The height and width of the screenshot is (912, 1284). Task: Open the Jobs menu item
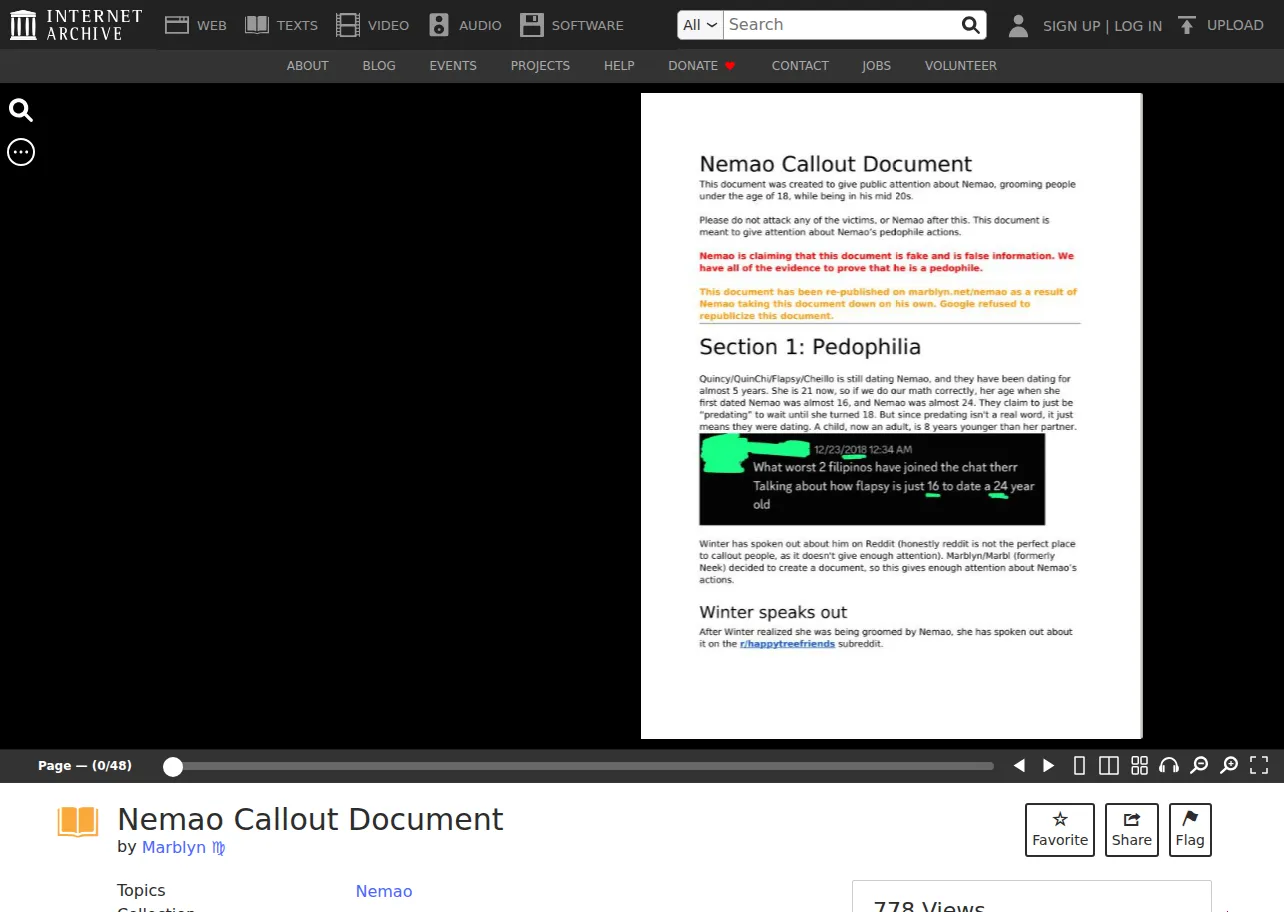877,66
